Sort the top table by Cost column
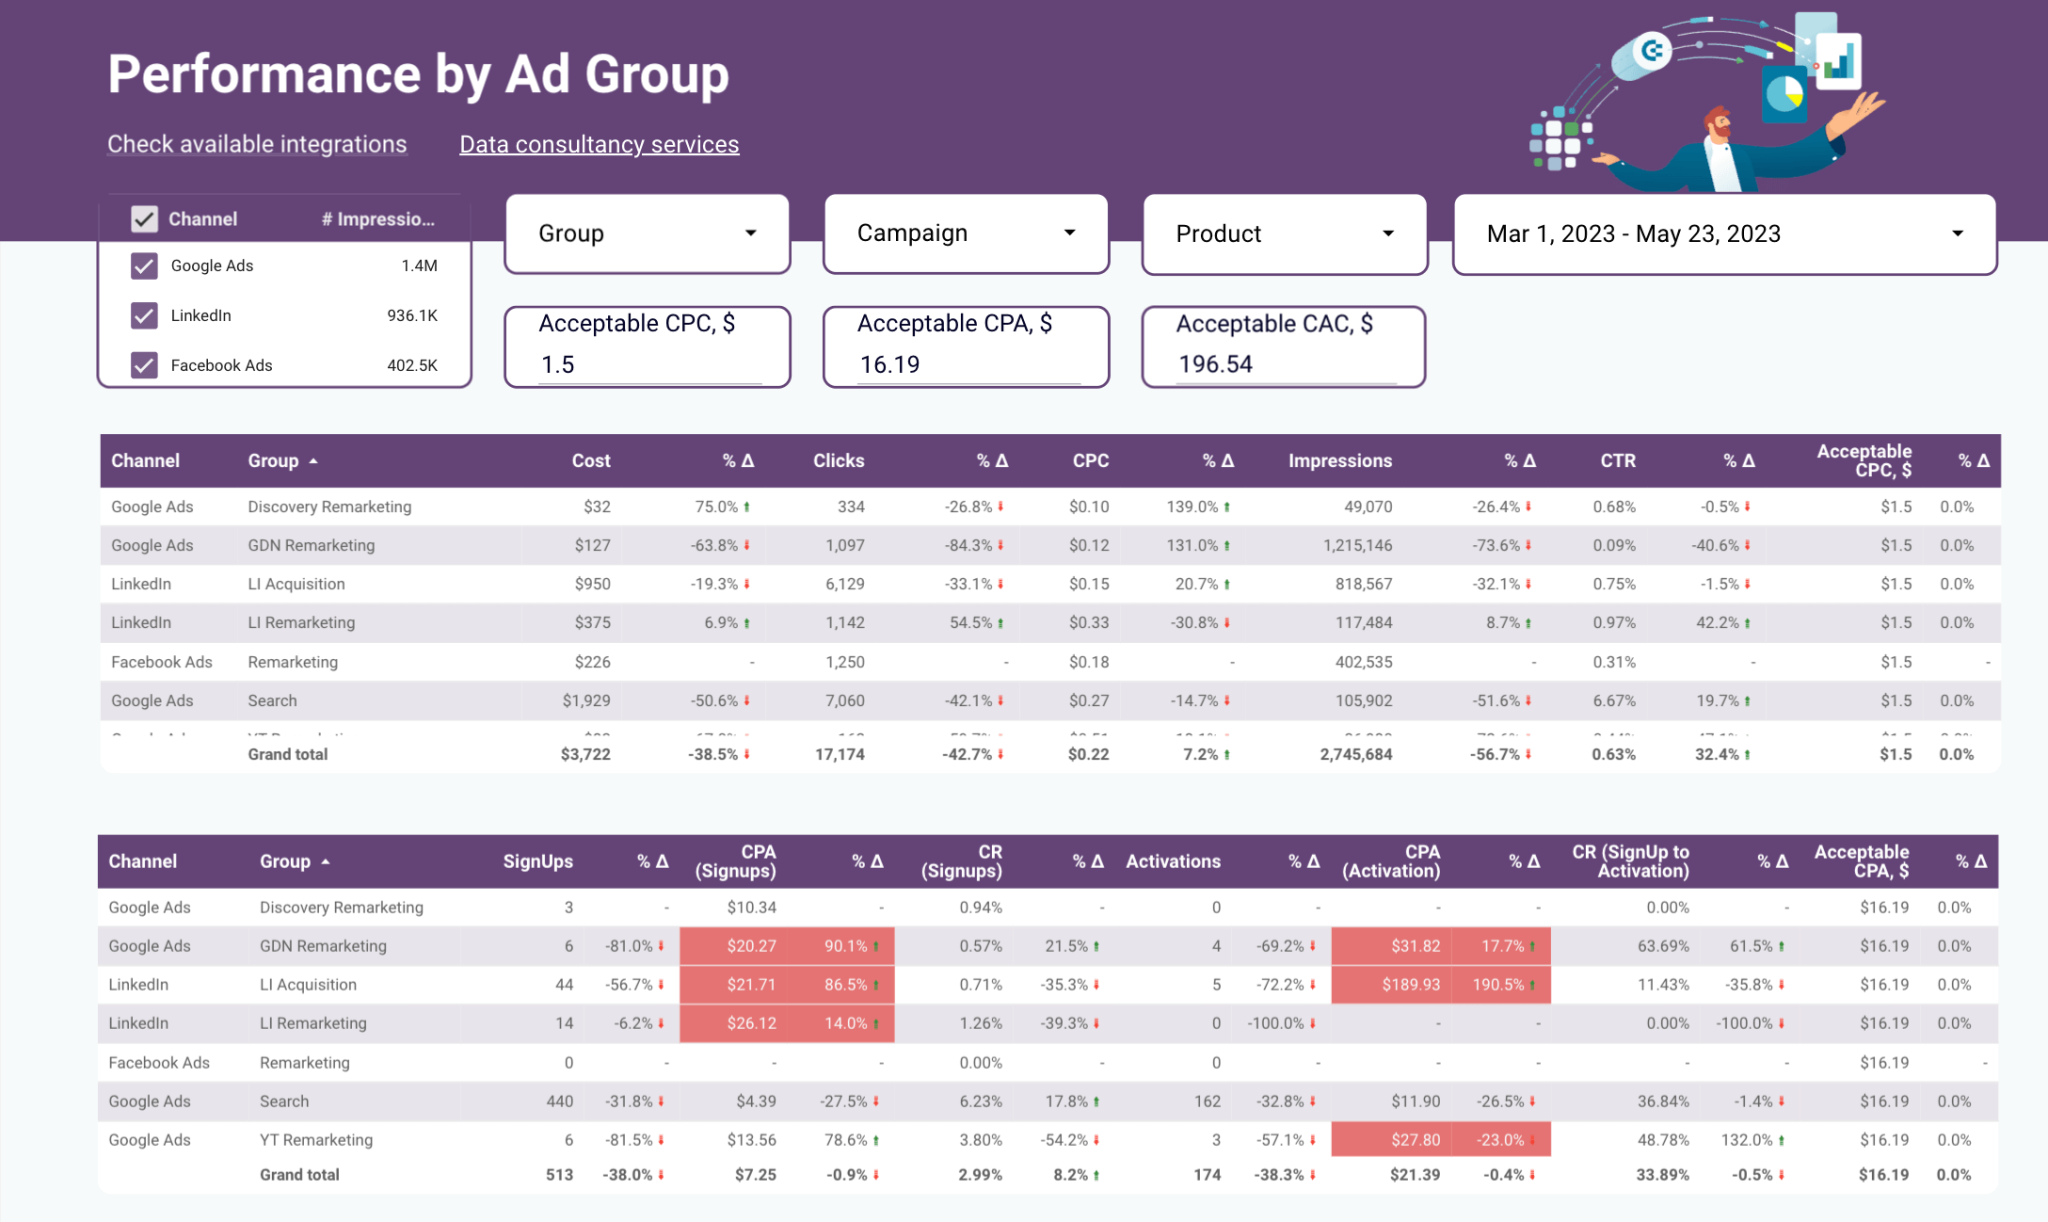2048x1222 pixels. coord(590,461)
